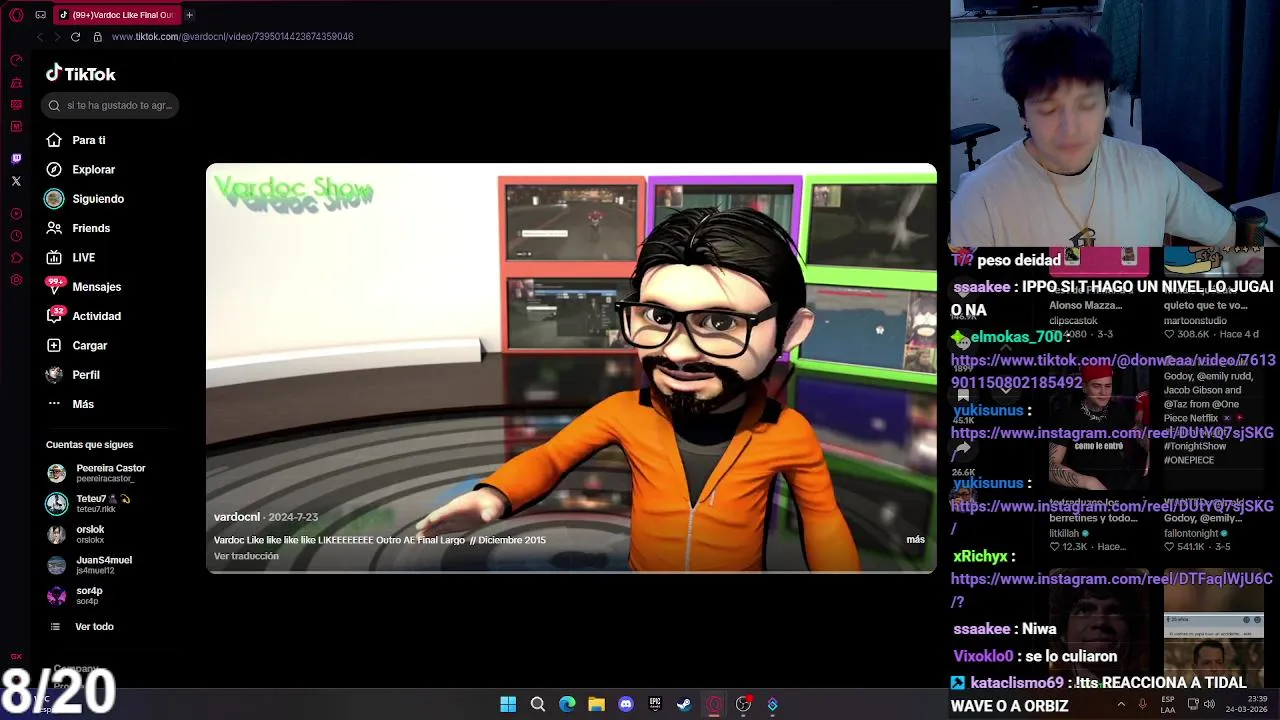This screenshot has height=720, width=1280.
Task: Click the microphone tray icon
Action: (1142, 705)
